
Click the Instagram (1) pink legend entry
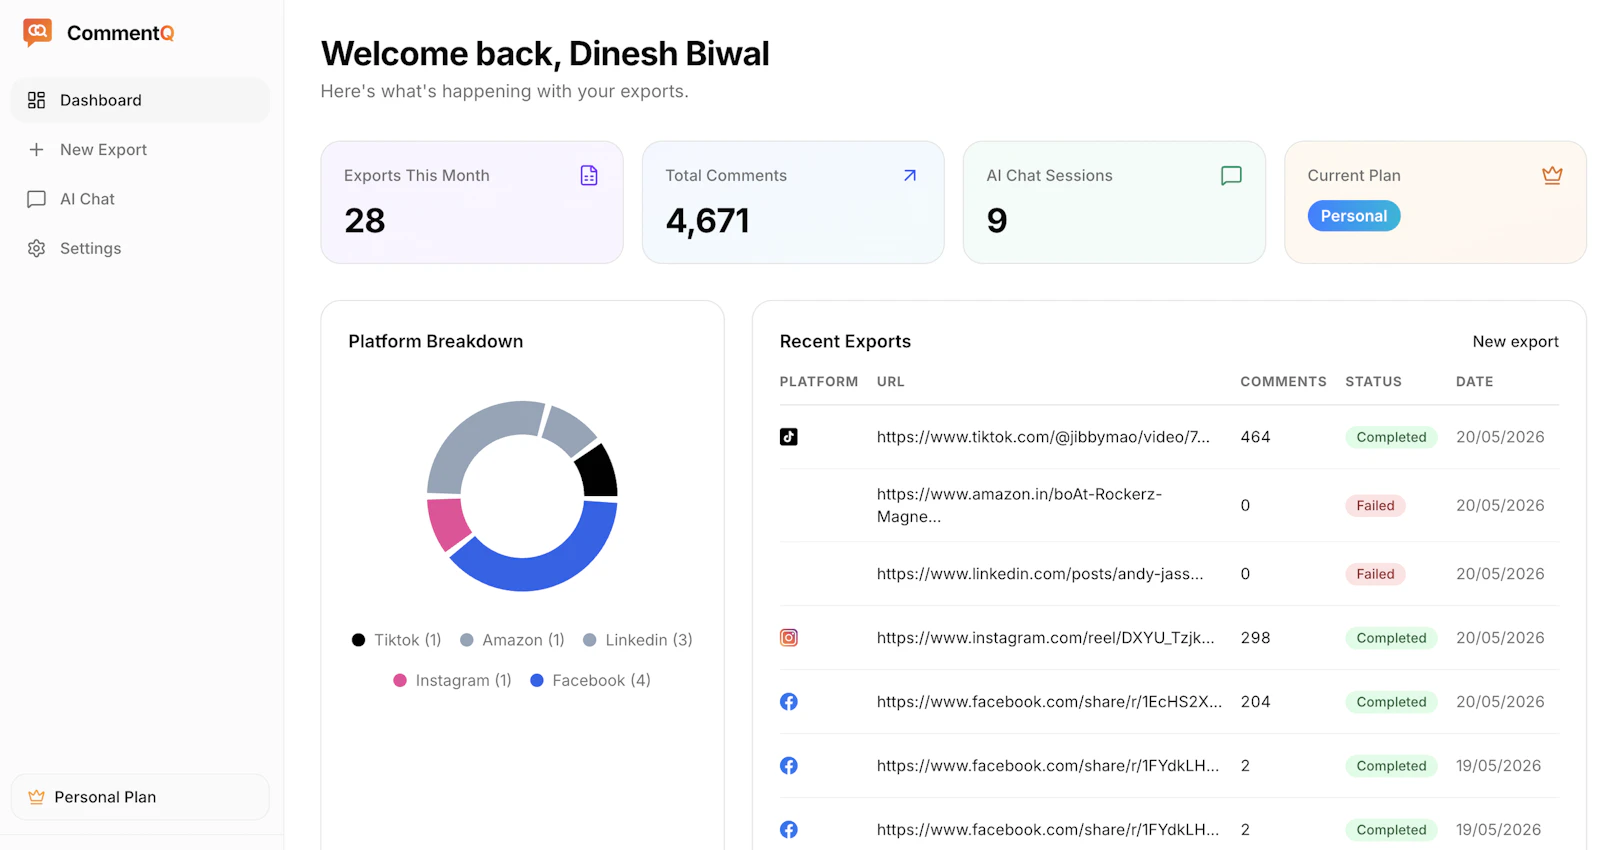pos(452,680)
